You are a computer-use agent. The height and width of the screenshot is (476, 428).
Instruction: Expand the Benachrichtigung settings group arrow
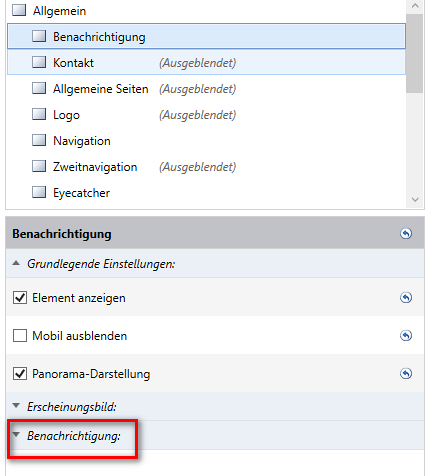(x=16, y=434)
